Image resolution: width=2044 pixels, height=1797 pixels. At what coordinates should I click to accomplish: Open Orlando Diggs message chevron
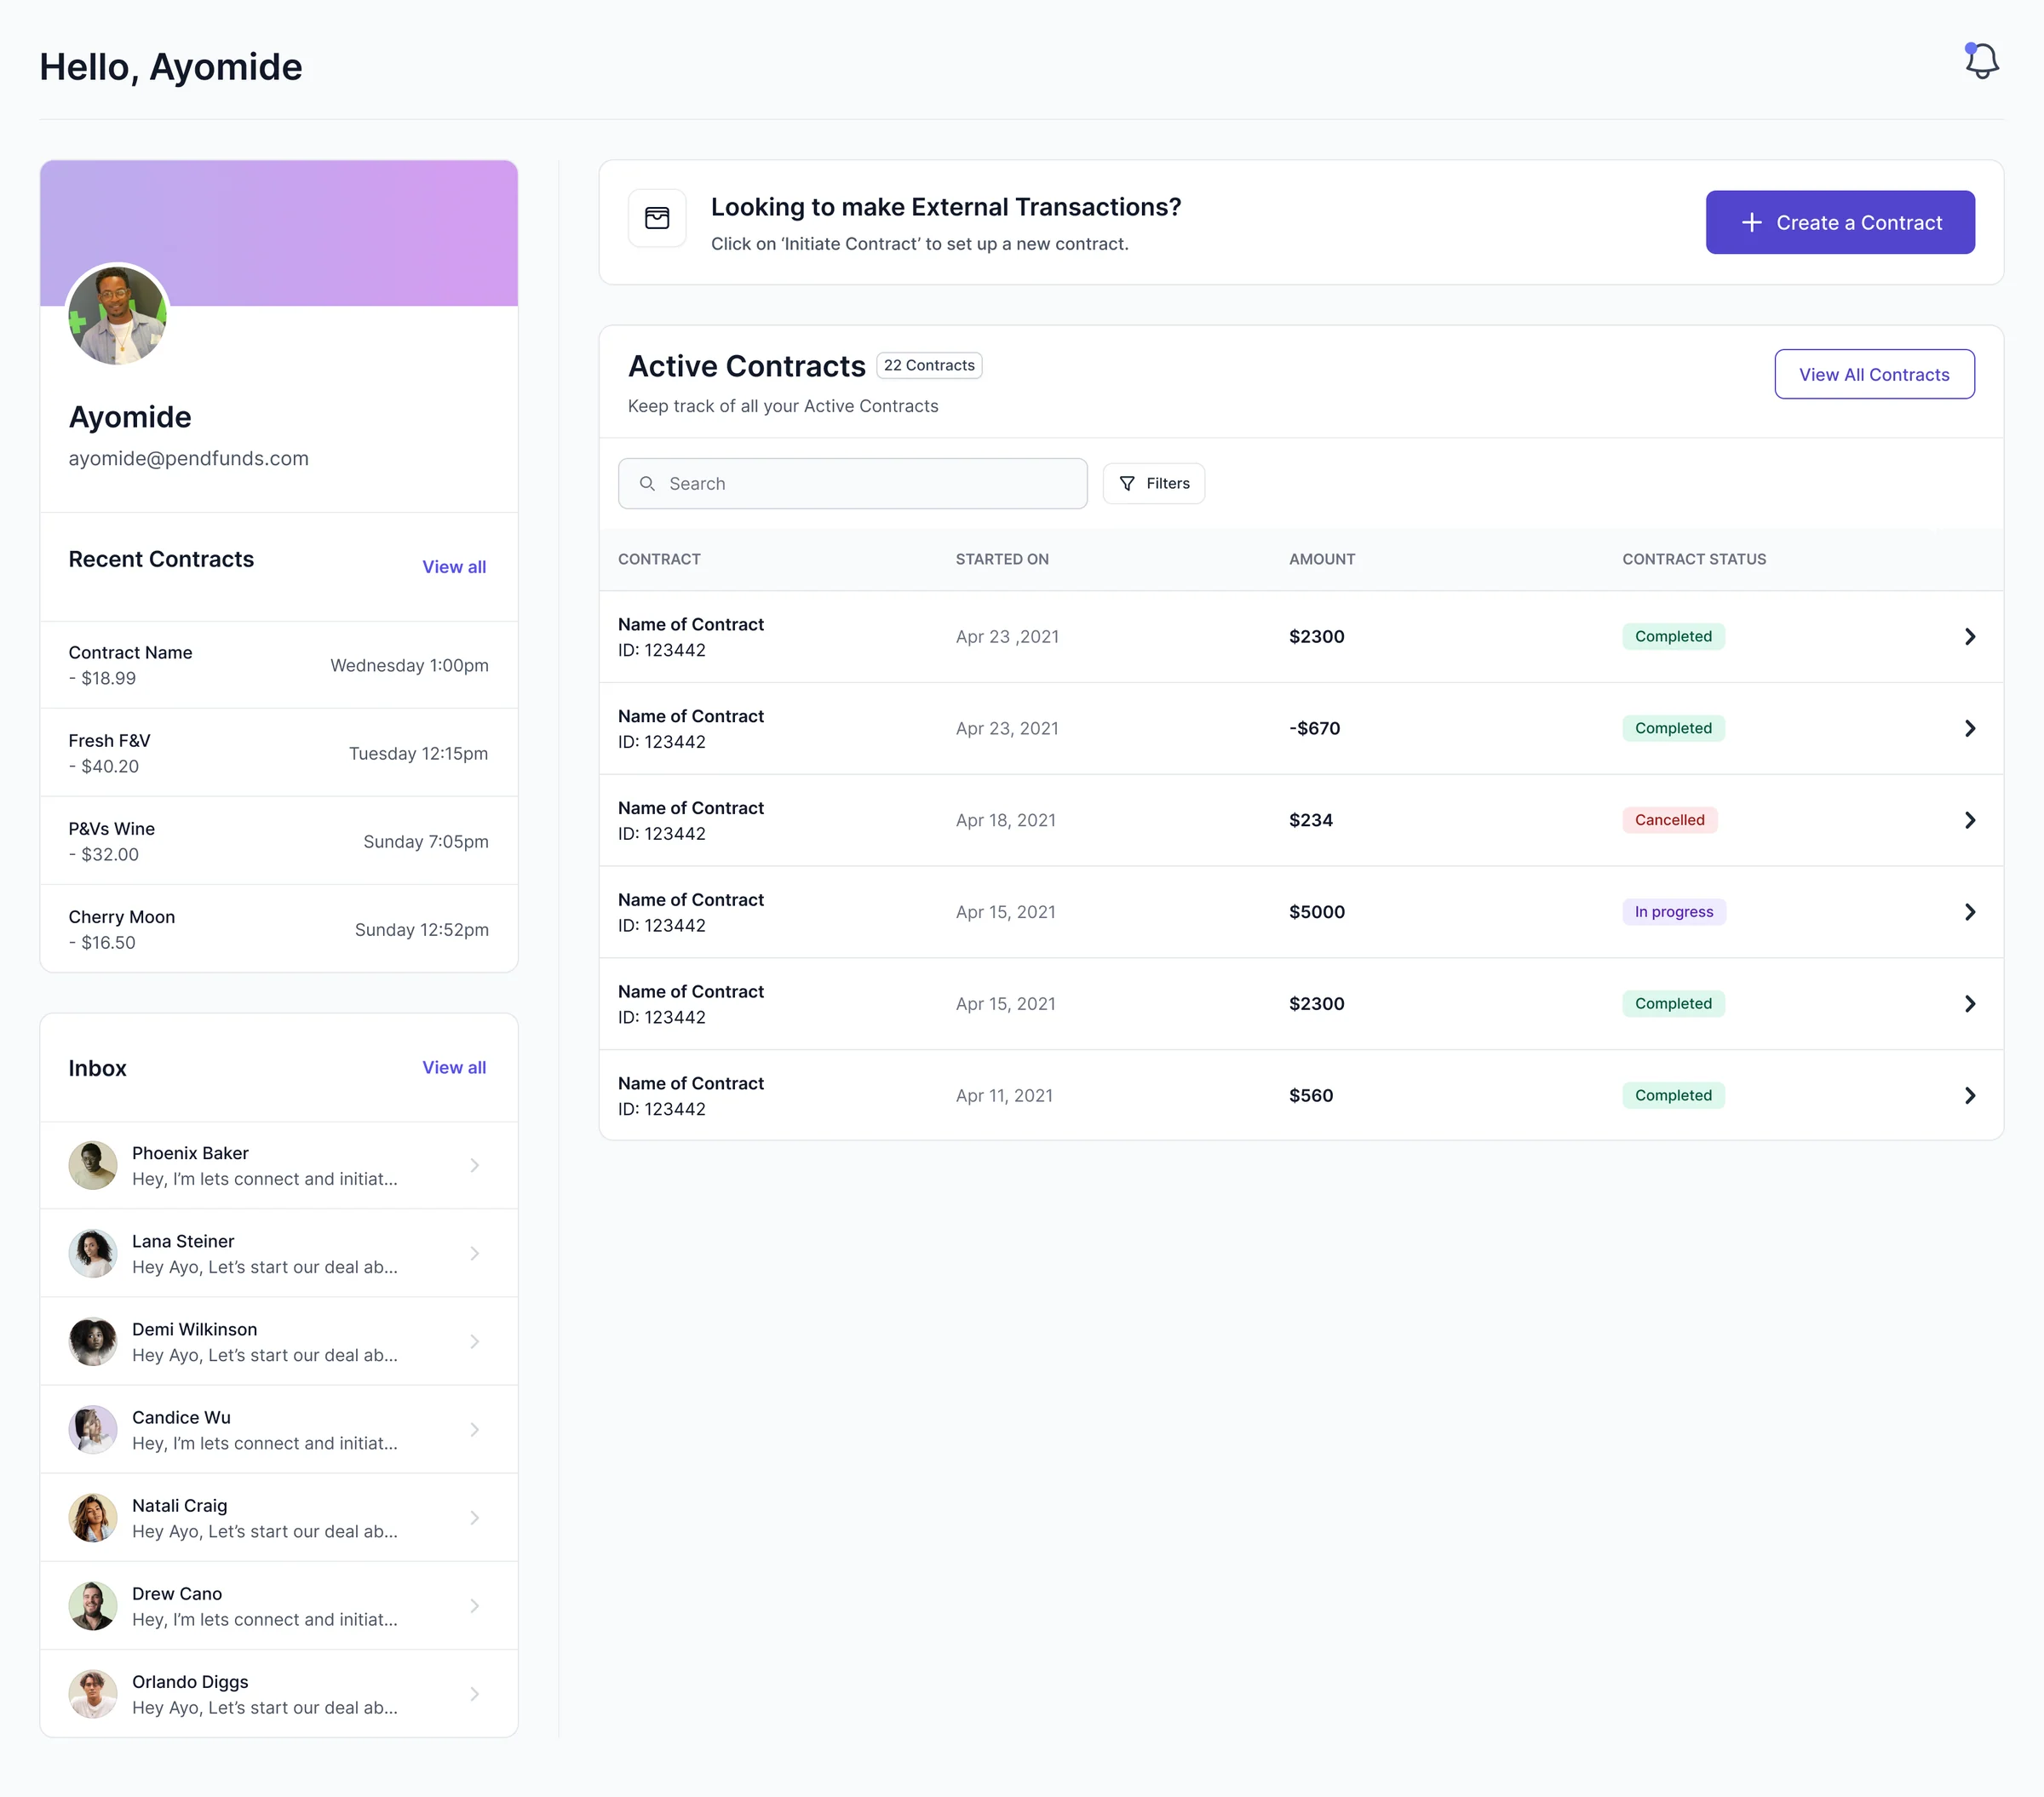click(x=475, y=1694)
